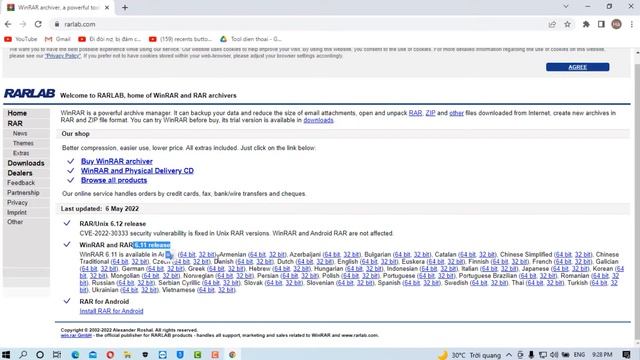Open Downloads in the sidebar

pos(26,163)
